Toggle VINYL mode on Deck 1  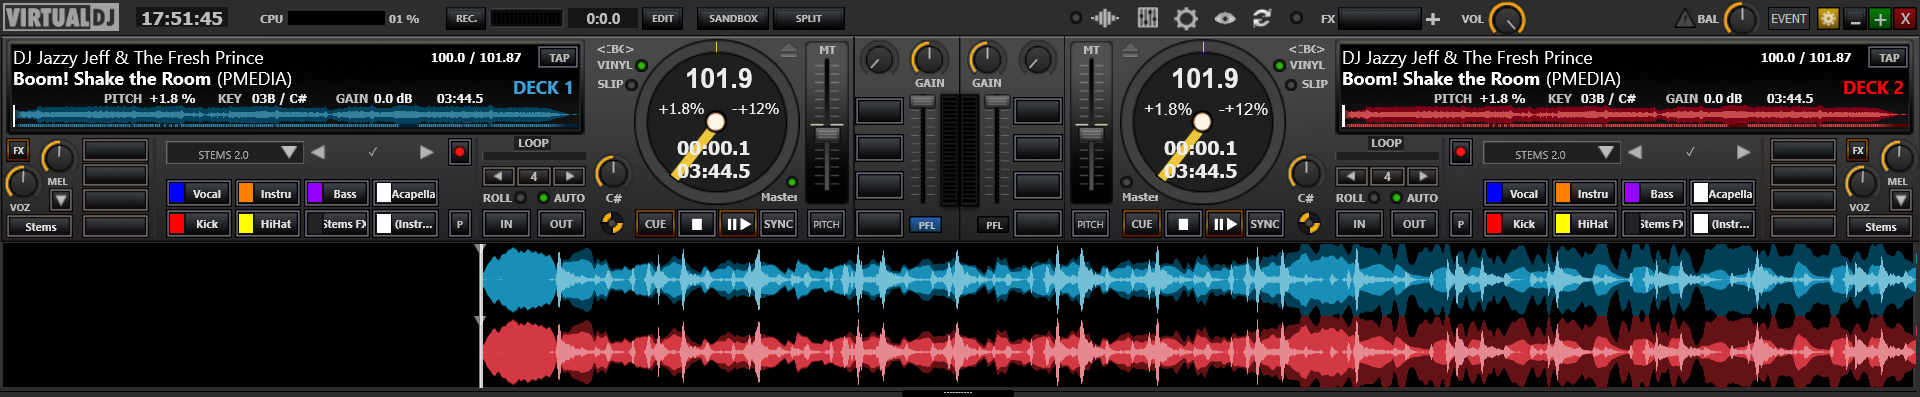641,66
